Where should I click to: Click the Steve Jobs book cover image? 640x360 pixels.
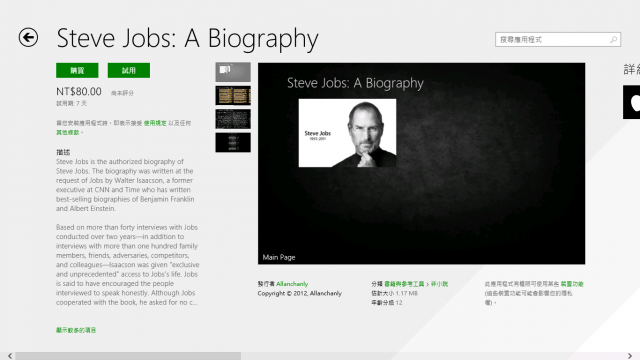[x=347, y=133]
